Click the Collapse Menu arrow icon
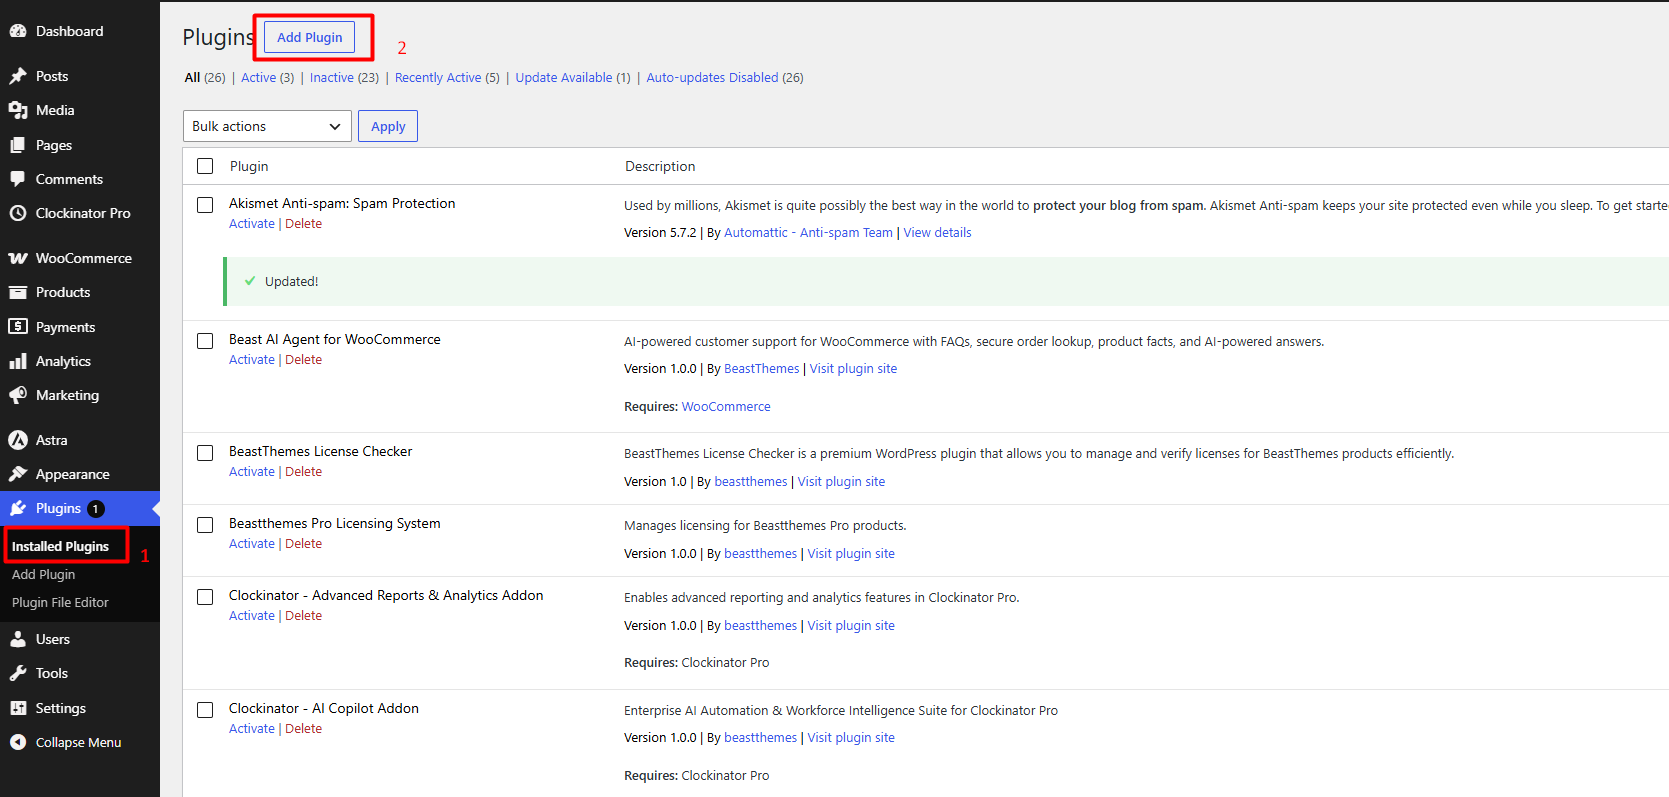 click(x=18, y=742)
